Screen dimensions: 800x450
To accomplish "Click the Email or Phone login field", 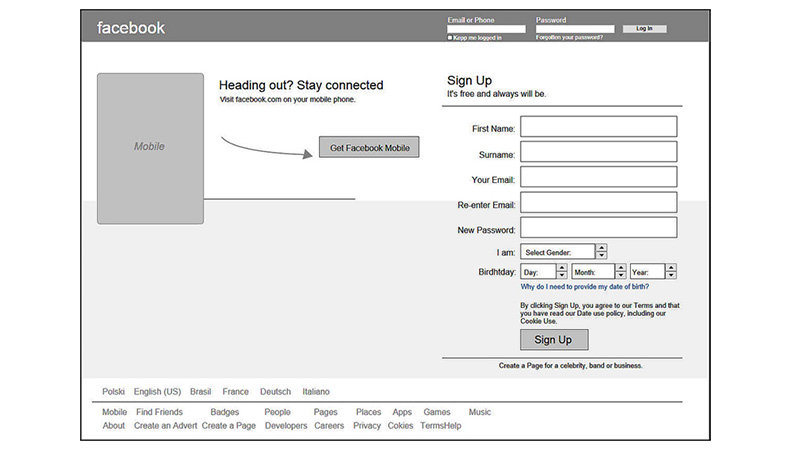I will coord(486,29).
